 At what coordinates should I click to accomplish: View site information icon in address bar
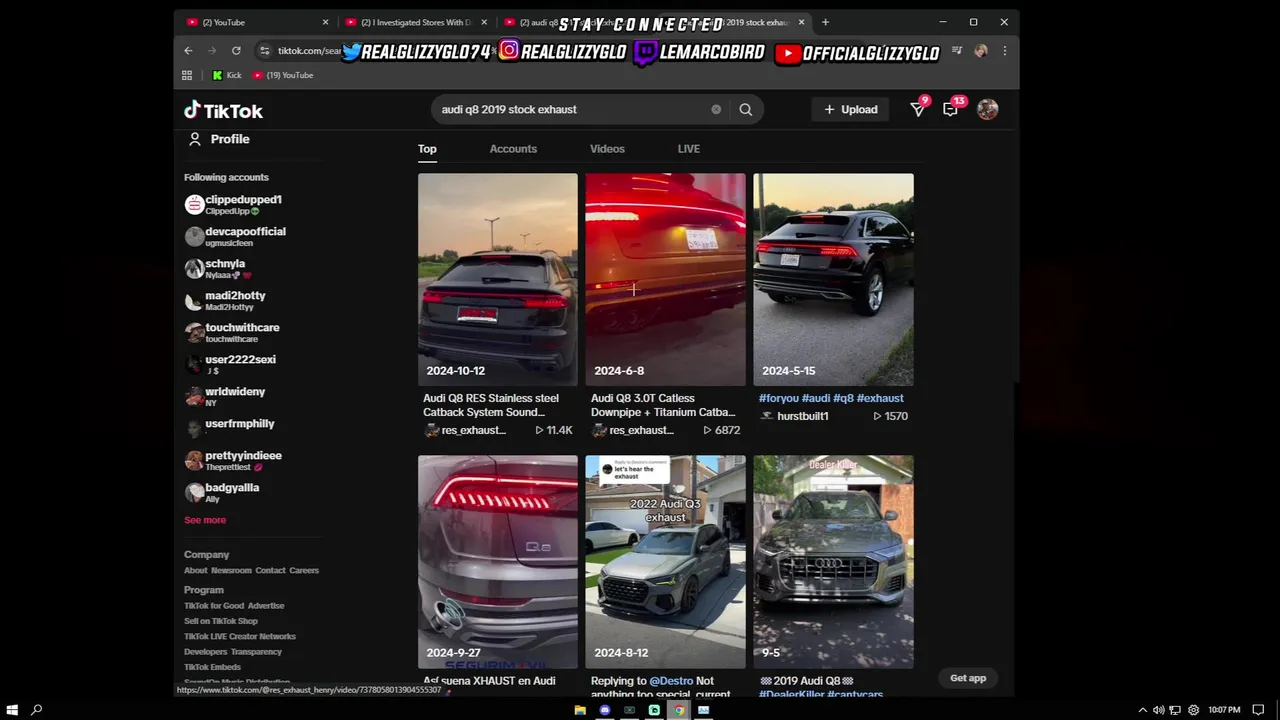(x=264, y=51)
